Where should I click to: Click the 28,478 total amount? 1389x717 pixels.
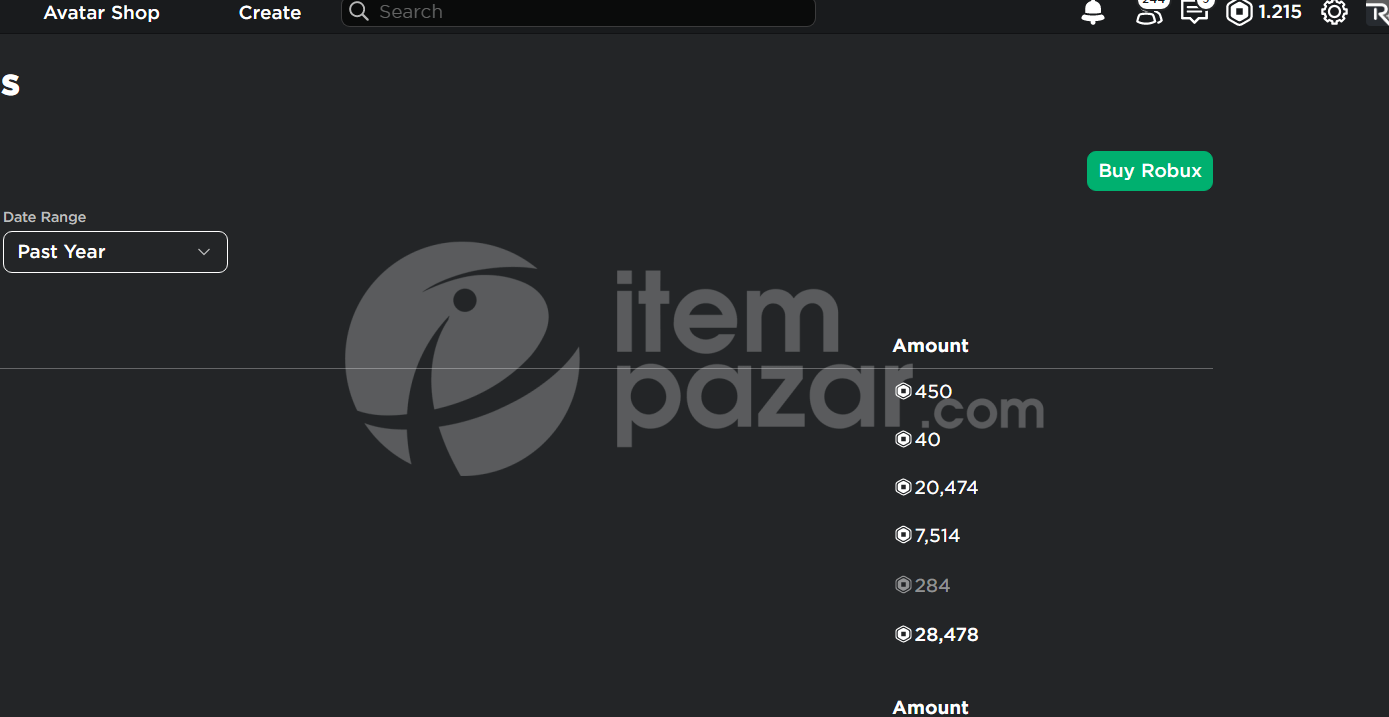click(946, 635)
